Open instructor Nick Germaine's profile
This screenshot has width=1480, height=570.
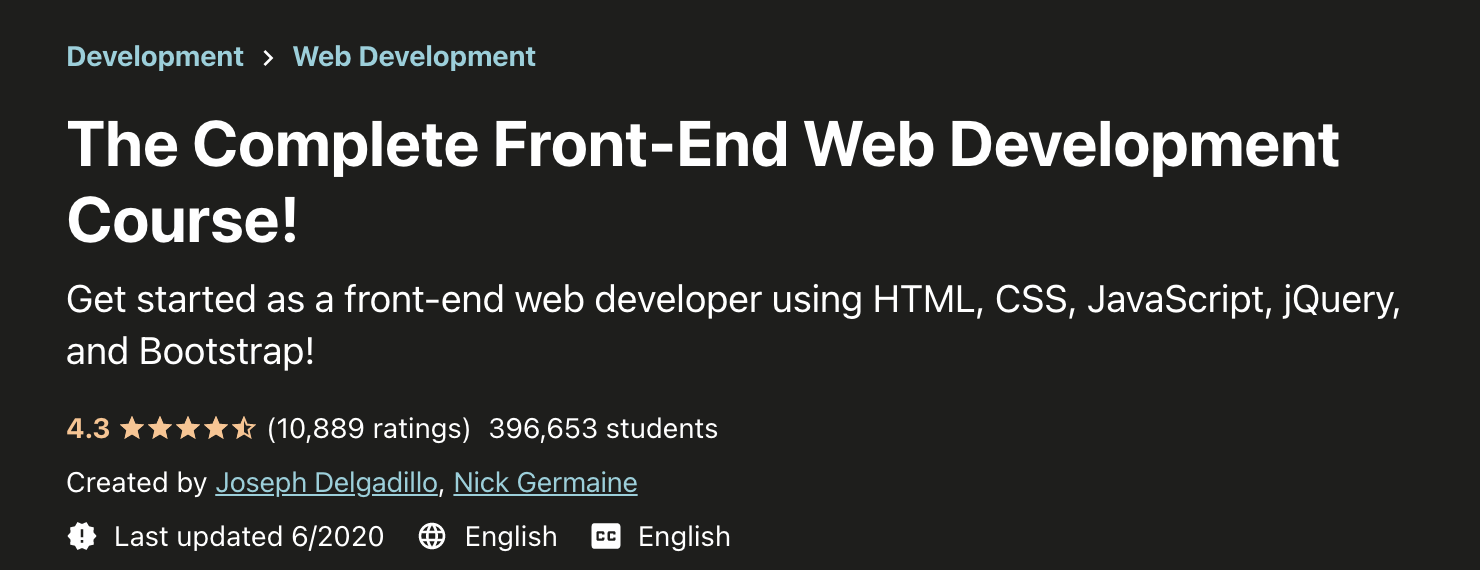pos(545,483)
